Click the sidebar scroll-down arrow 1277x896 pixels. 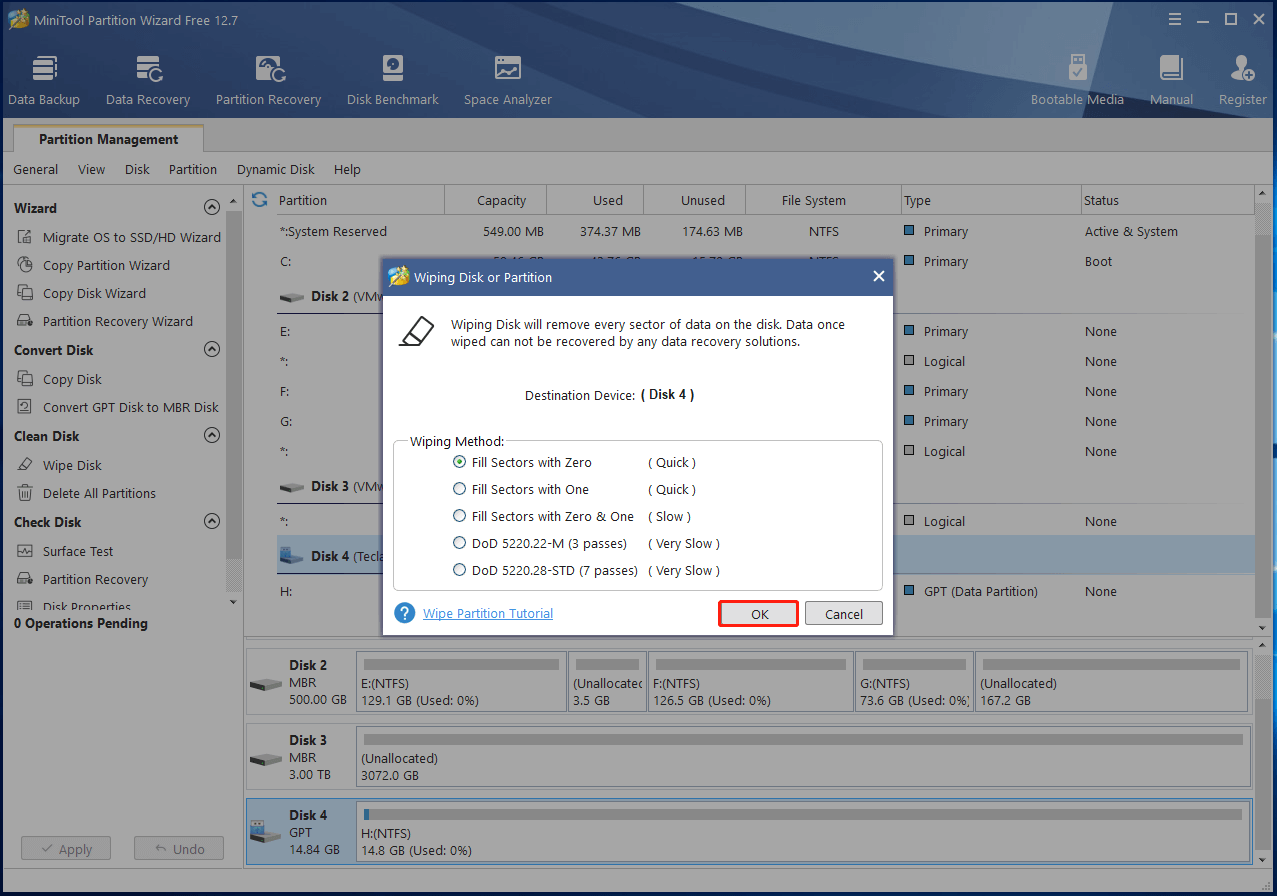click(233, 602)
